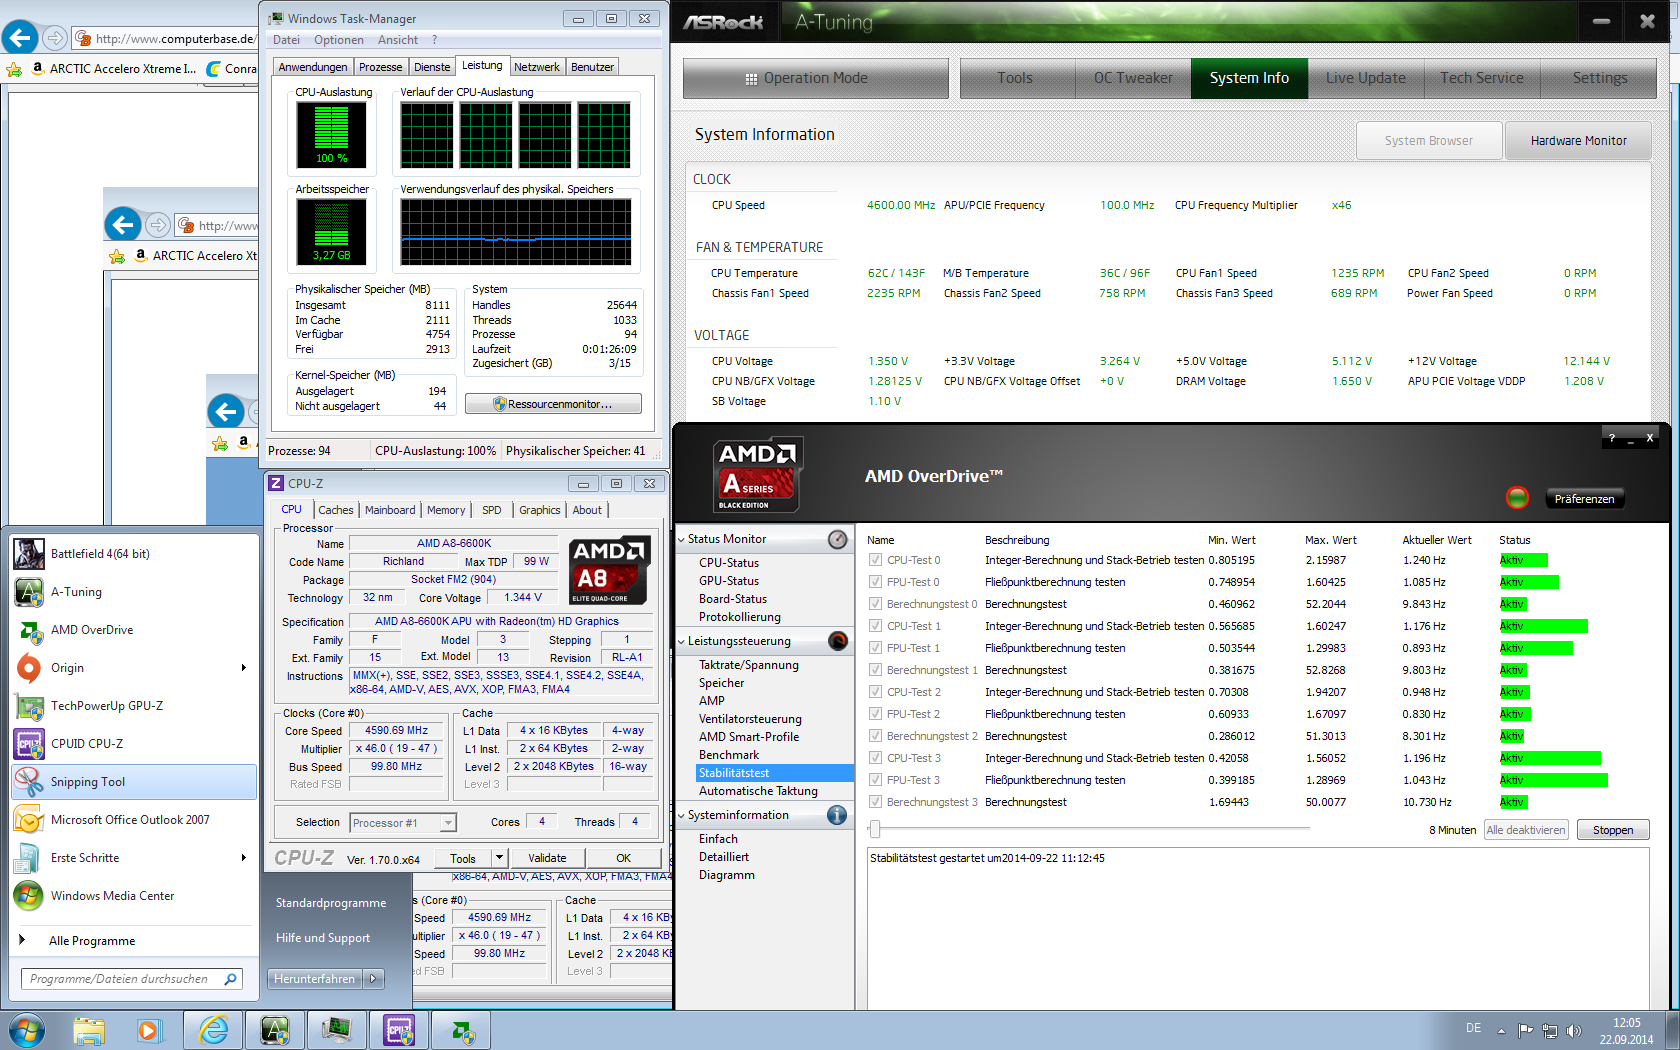Switch to the Memory tab in CPU-Z

[x=446, y=510]
